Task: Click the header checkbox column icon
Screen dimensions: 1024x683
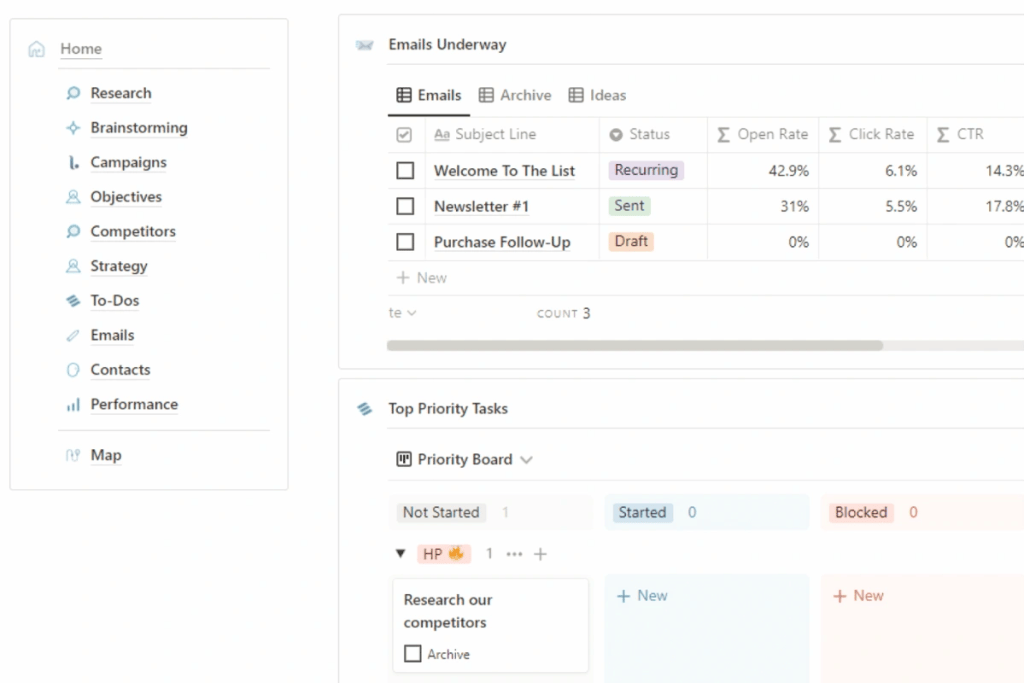Action: click(404, 135)
